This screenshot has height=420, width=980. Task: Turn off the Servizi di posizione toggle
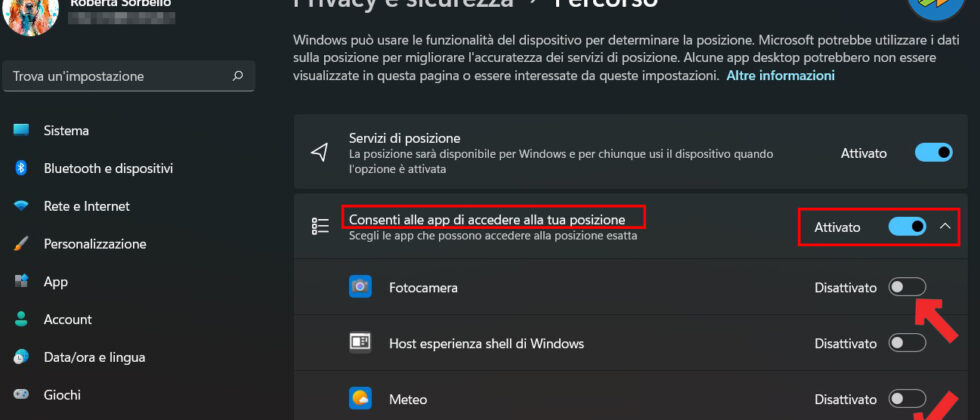point(933,152)
